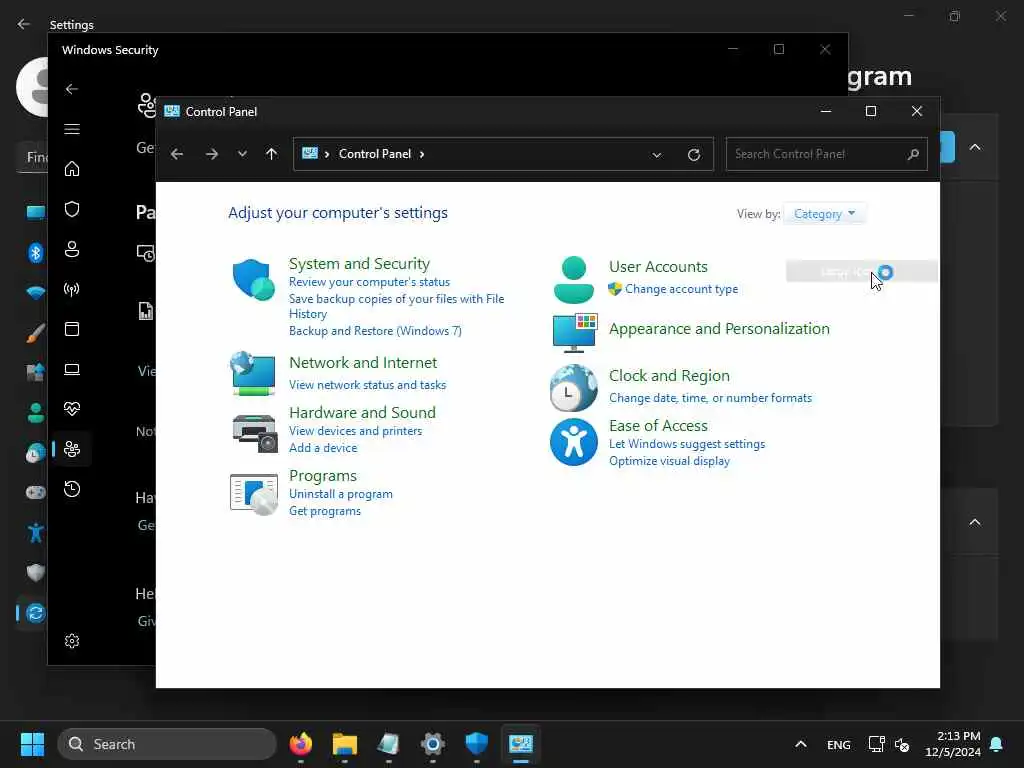Show hidden system tray icons
Image resolution: width=1024 pixels, height=768 pixels.
coord(801,744)
